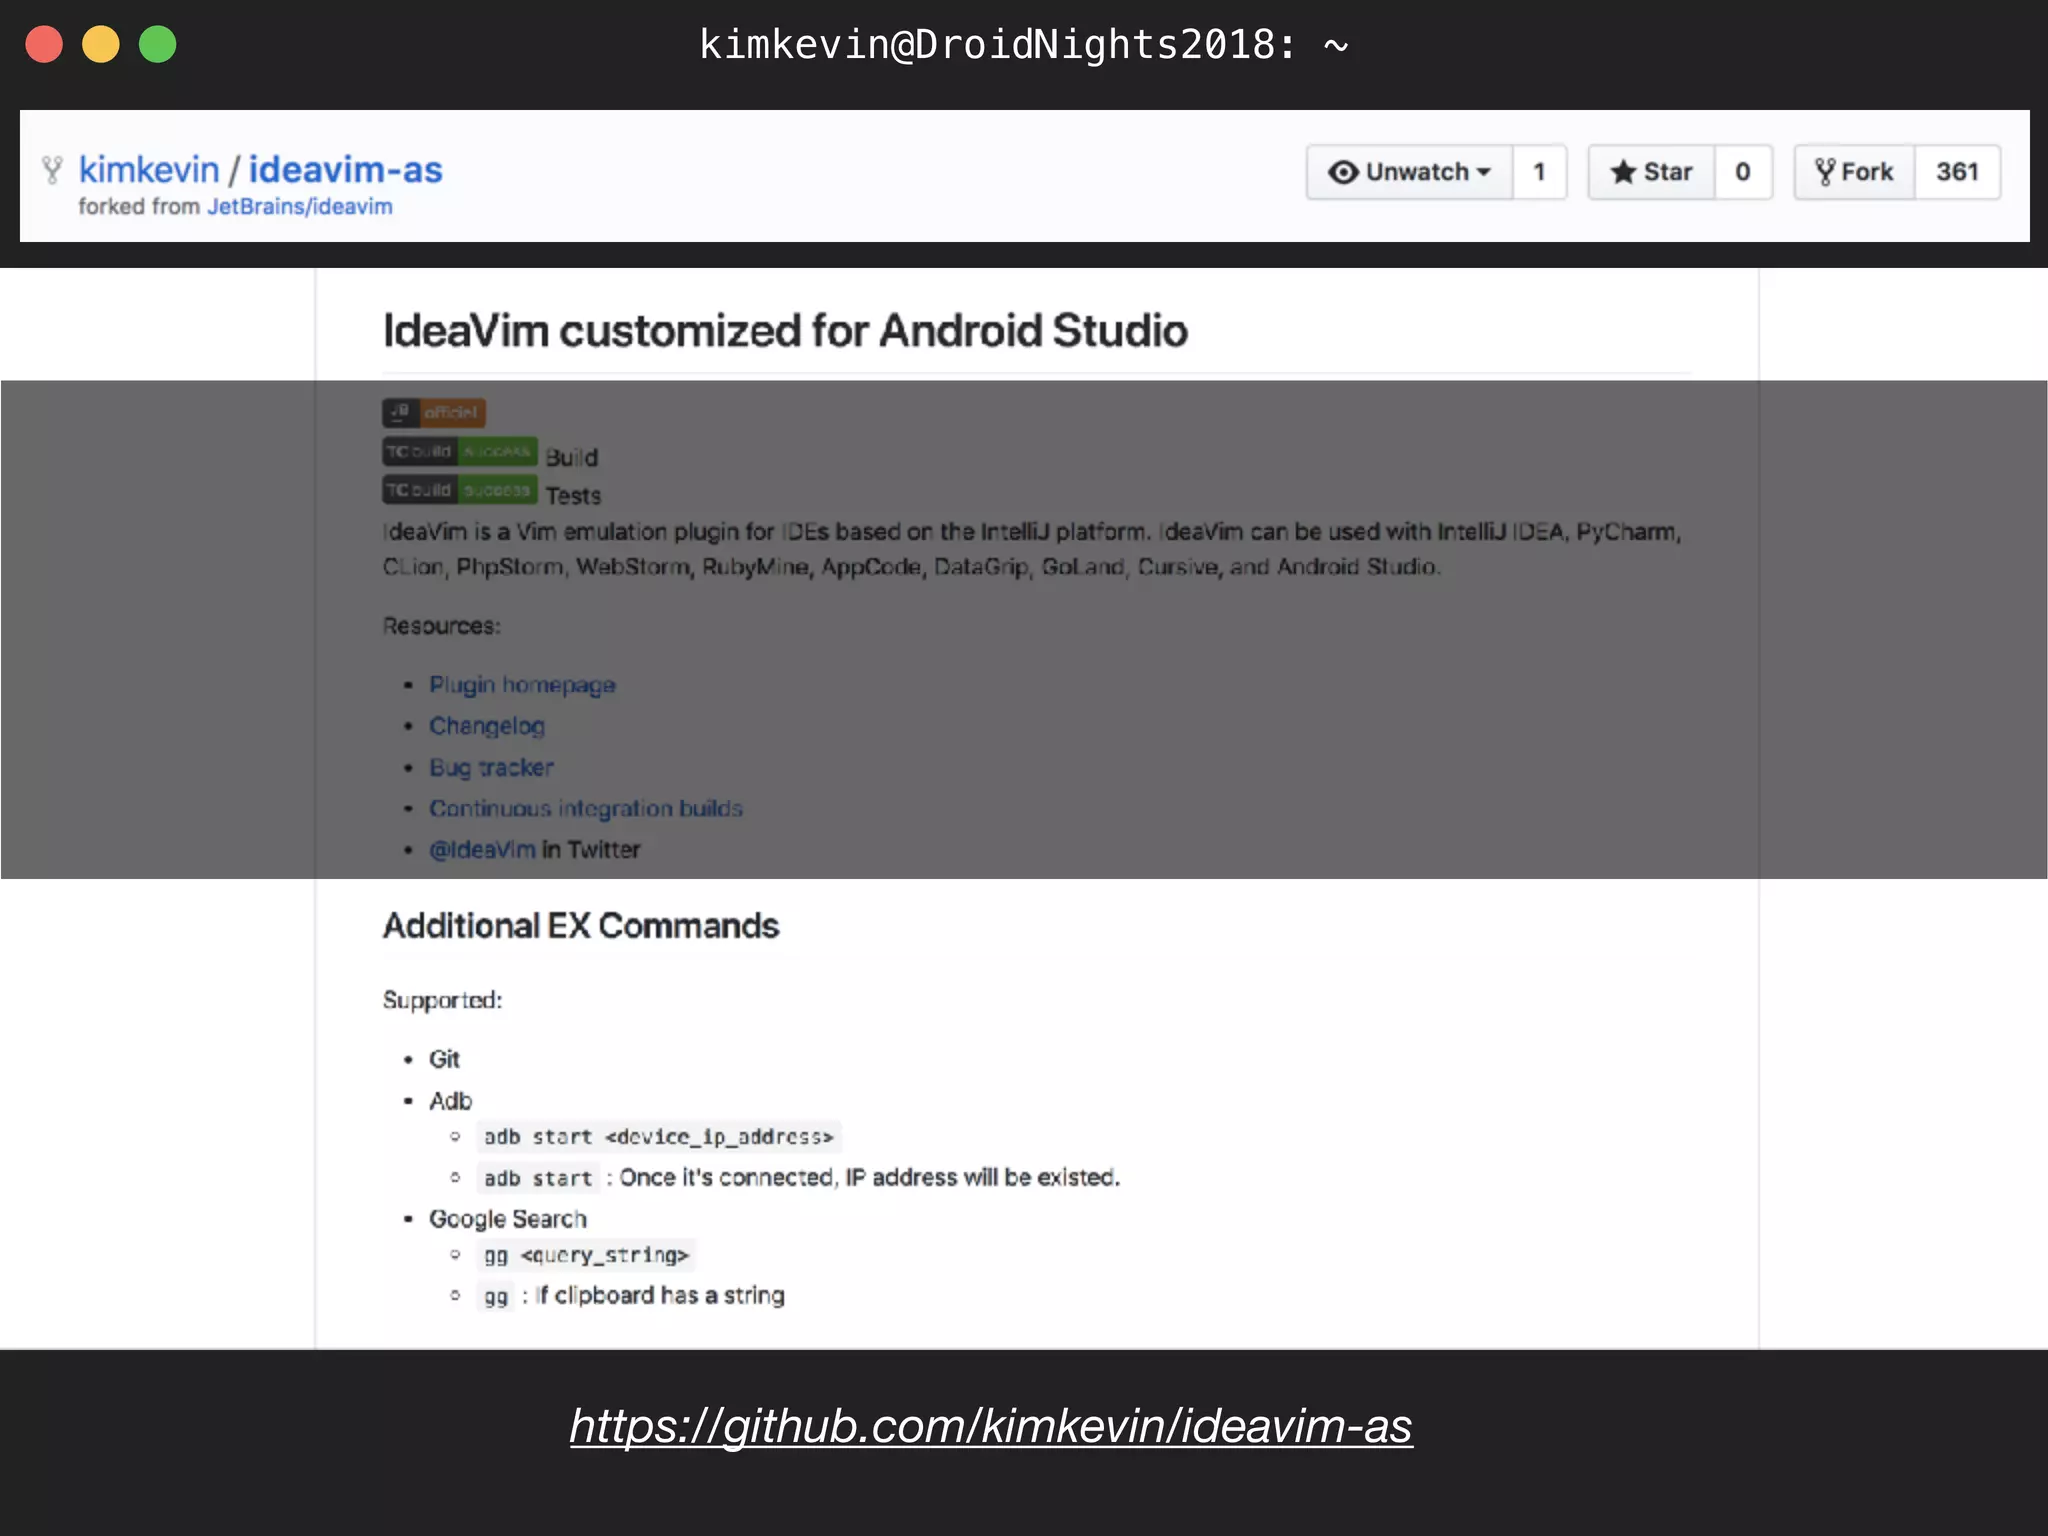Click the yellow minimize window button
This screenshot has height=1536, width=2048.
101,45
